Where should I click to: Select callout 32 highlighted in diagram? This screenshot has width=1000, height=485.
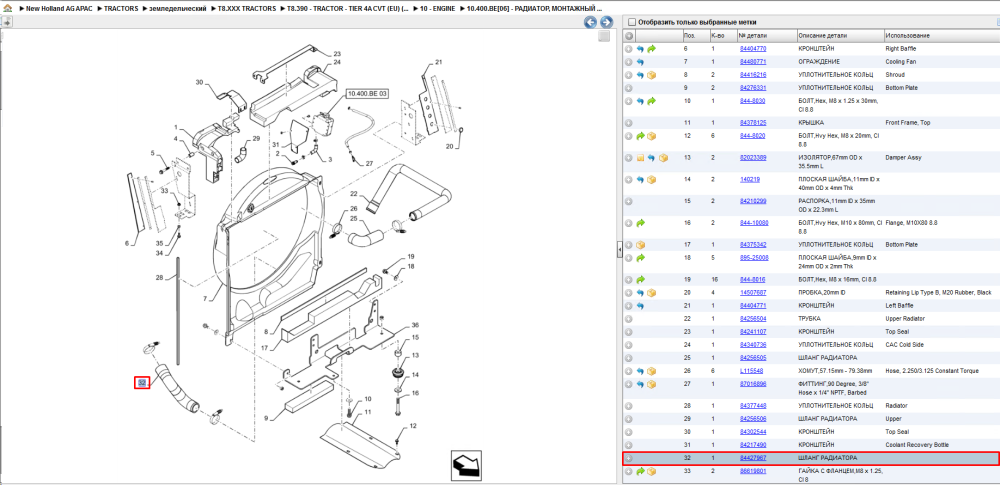pos(142,383)
